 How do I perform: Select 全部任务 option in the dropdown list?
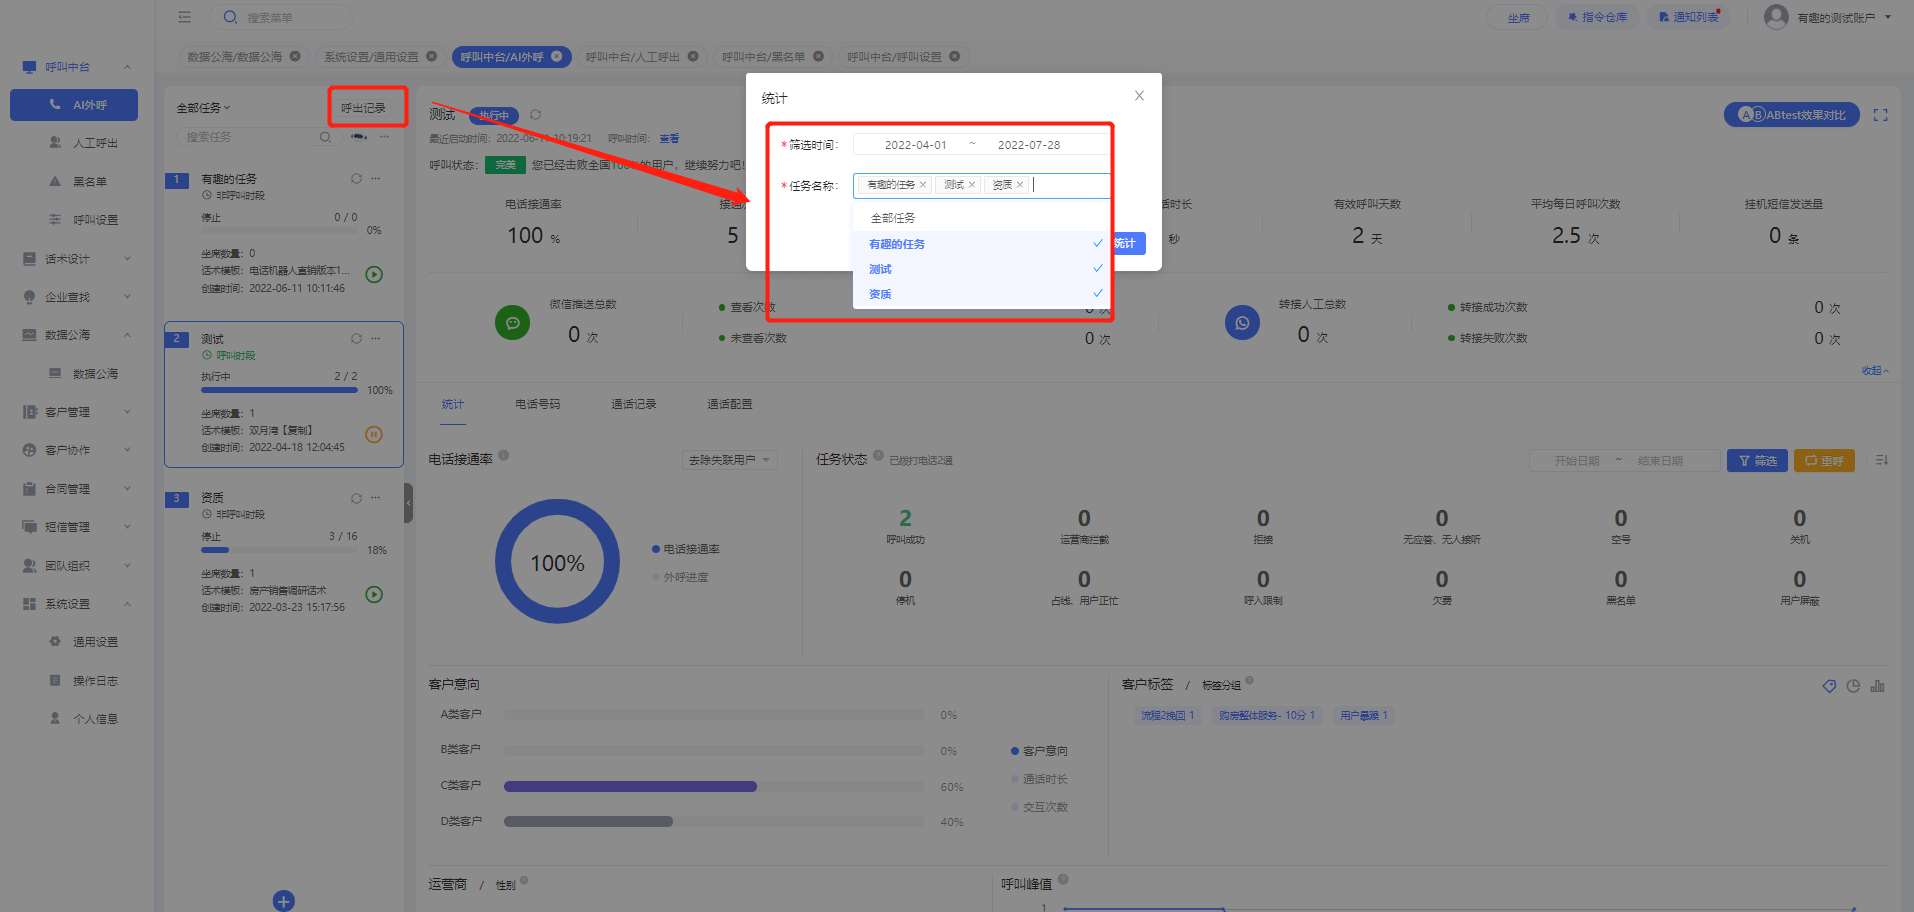coord(981,218)
